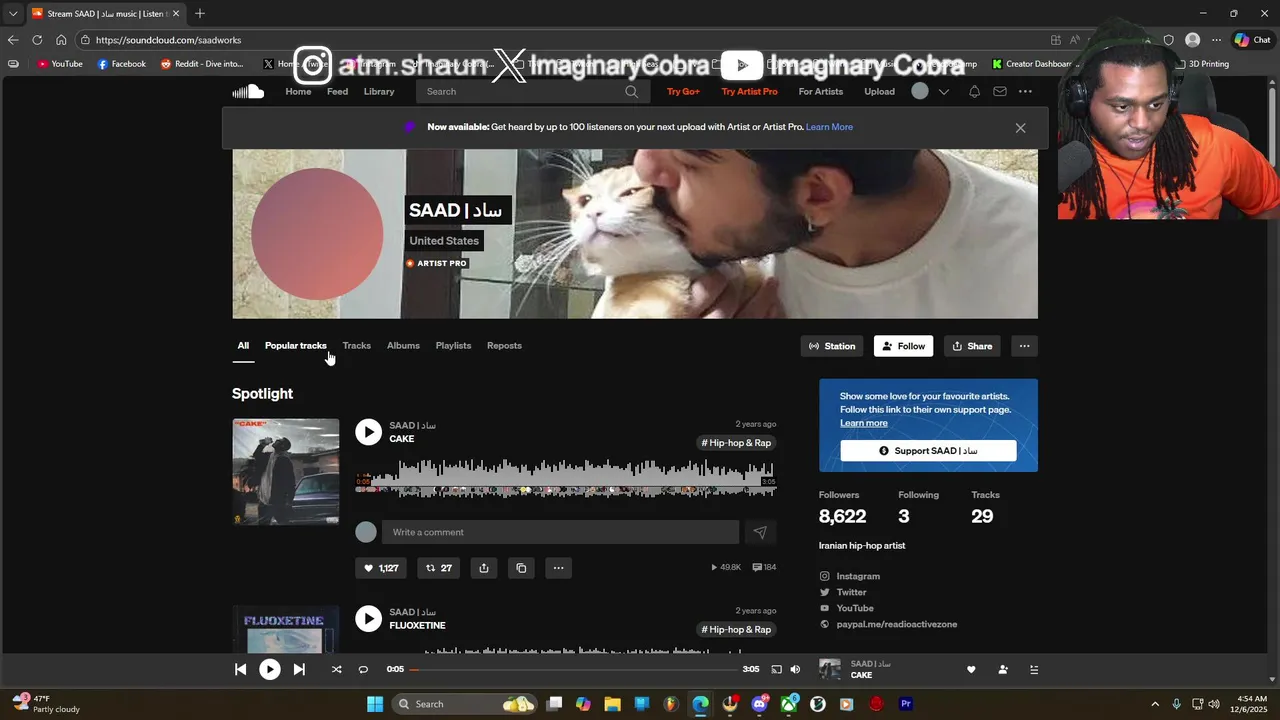1280x720 pixels.
Task: Start the artist Station
Action: coord(832,346)
